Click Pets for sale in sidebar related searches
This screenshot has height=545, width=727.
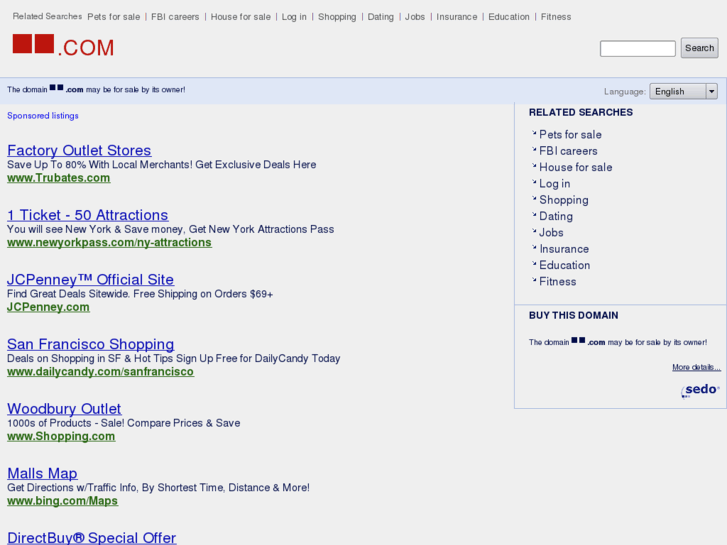[570, 135]
